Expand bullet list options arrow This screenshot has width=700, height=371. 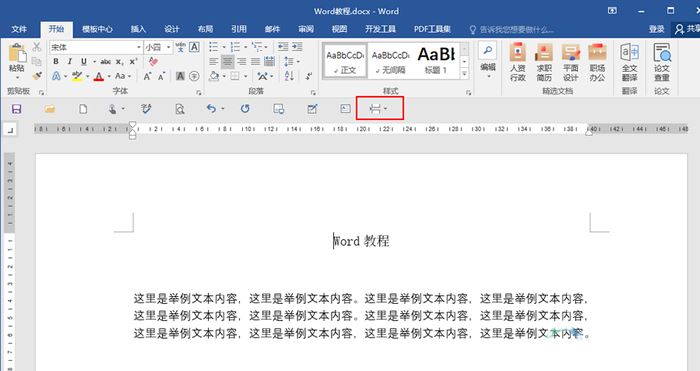pyautogui.click(x=224, y=47)
